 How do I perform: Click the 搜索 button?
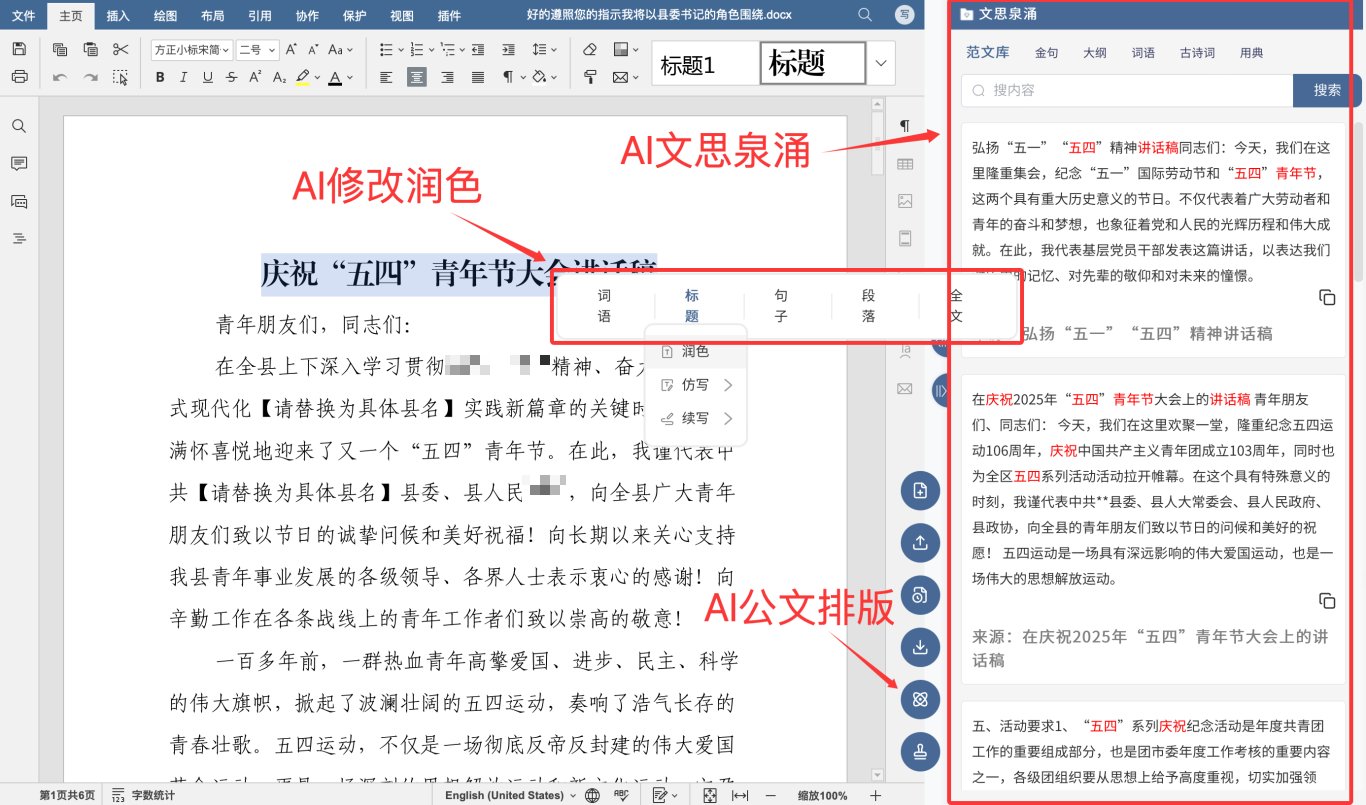point(1327,90)
